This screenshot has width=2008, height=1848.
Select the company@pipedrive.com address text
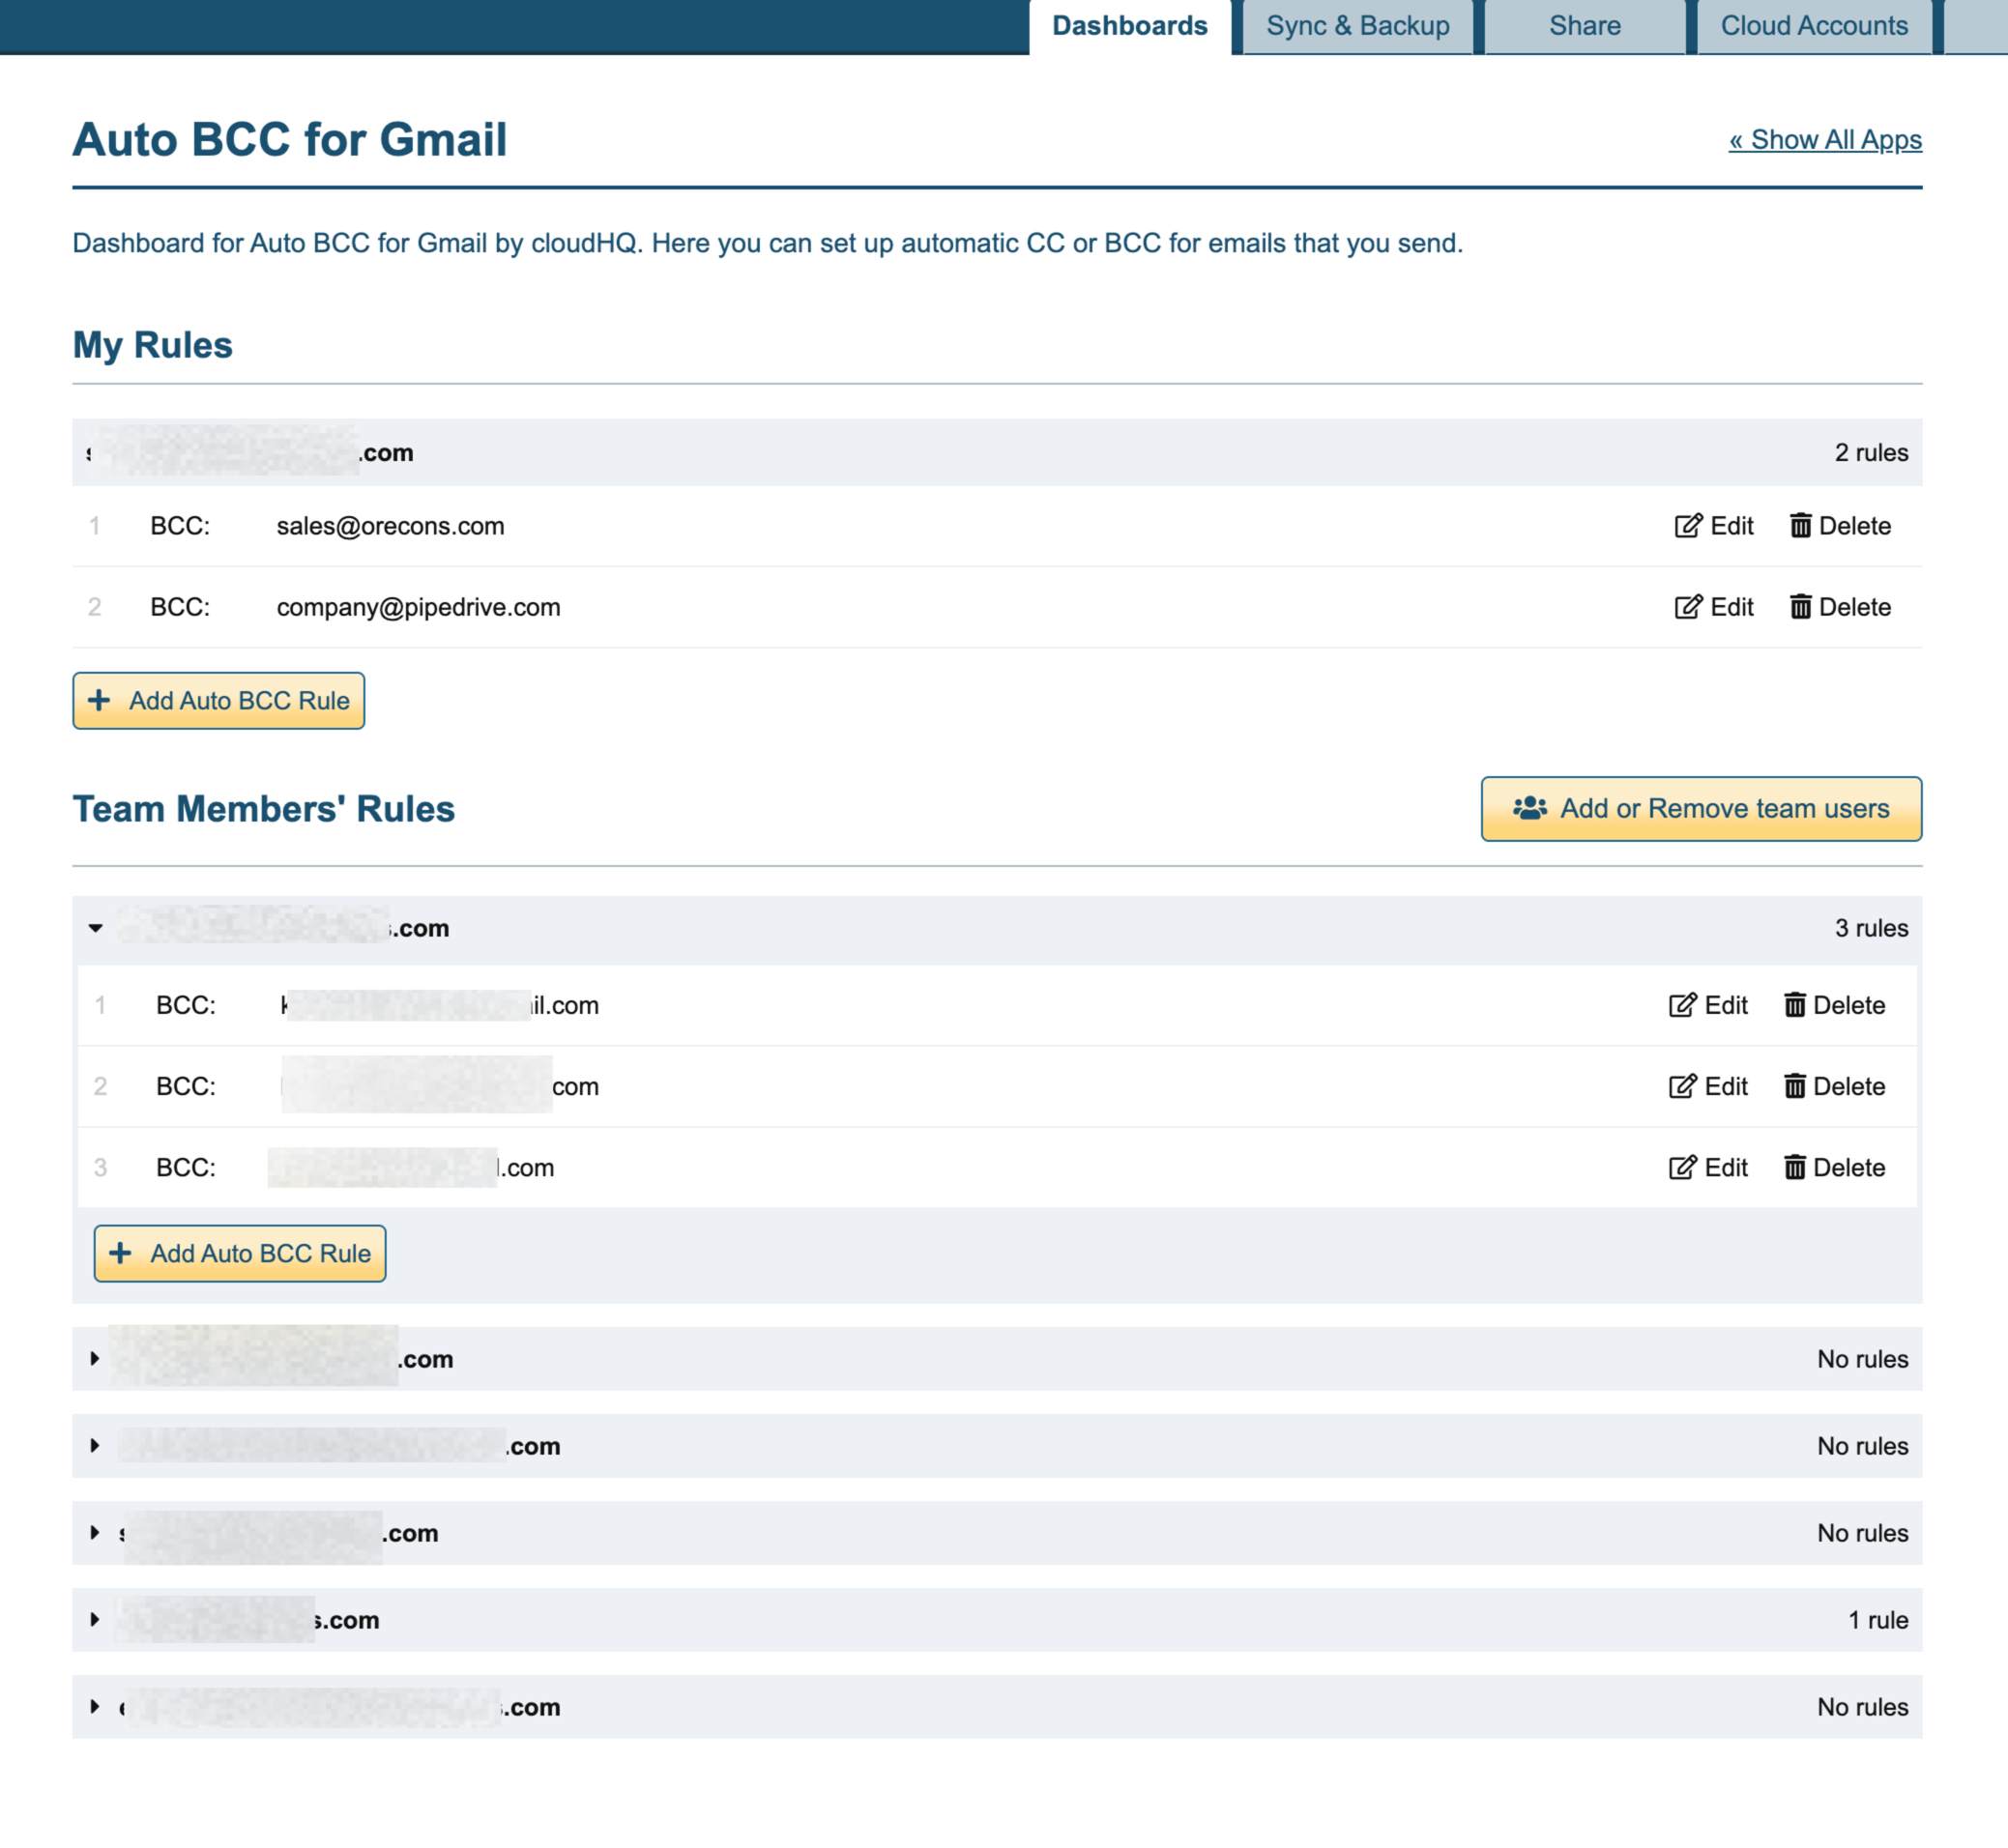tap(418, 607)
